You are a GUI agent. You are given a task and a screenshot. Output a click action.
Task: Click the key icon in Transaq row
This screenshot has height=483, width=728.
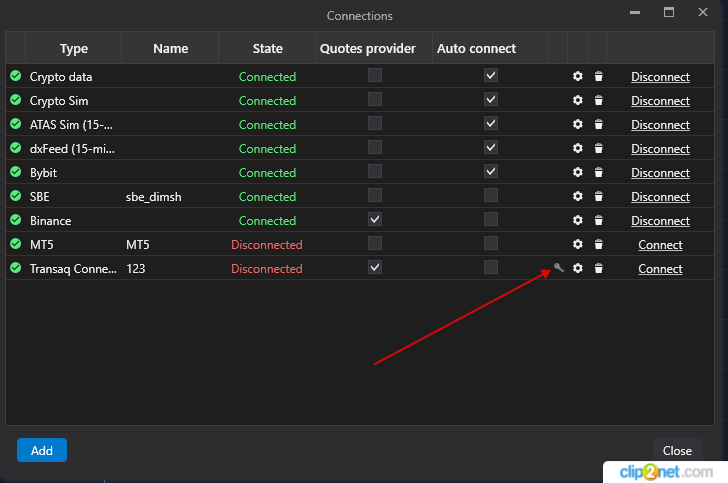coord(559,268)
